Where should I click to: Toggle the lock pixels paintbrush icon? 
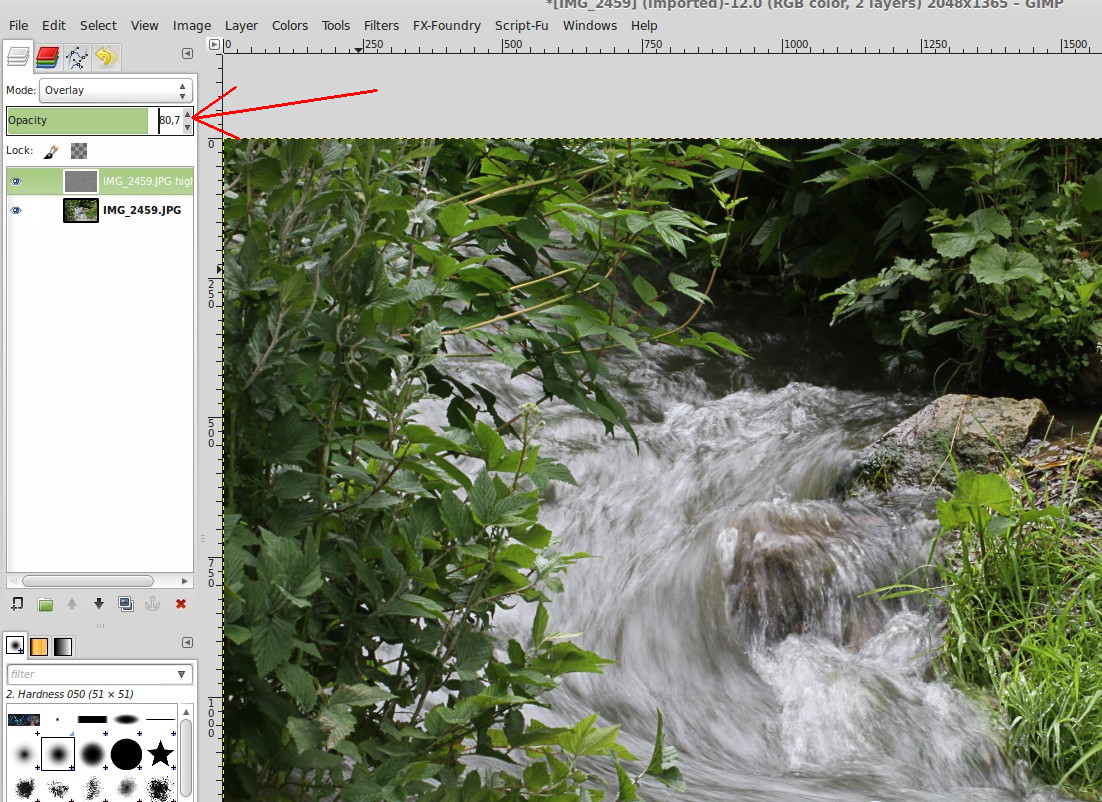coord(51,151)
